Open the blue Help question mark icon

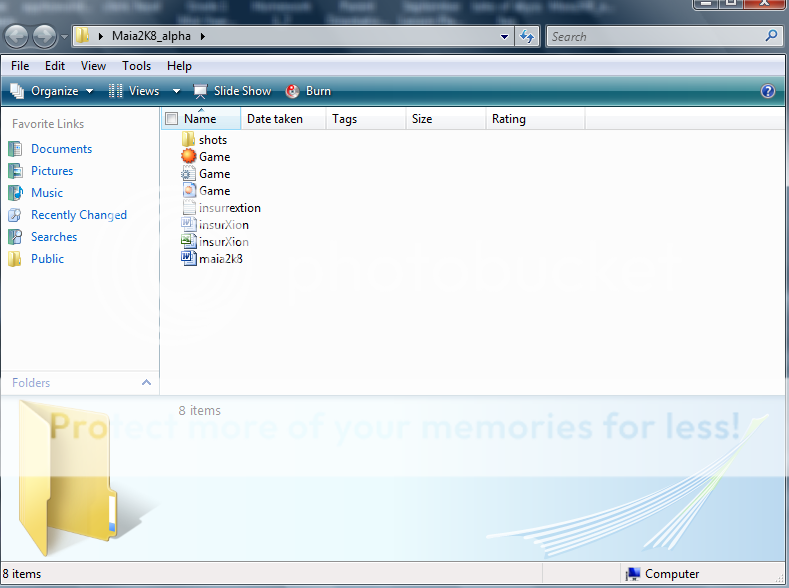[x=768, y=91]
